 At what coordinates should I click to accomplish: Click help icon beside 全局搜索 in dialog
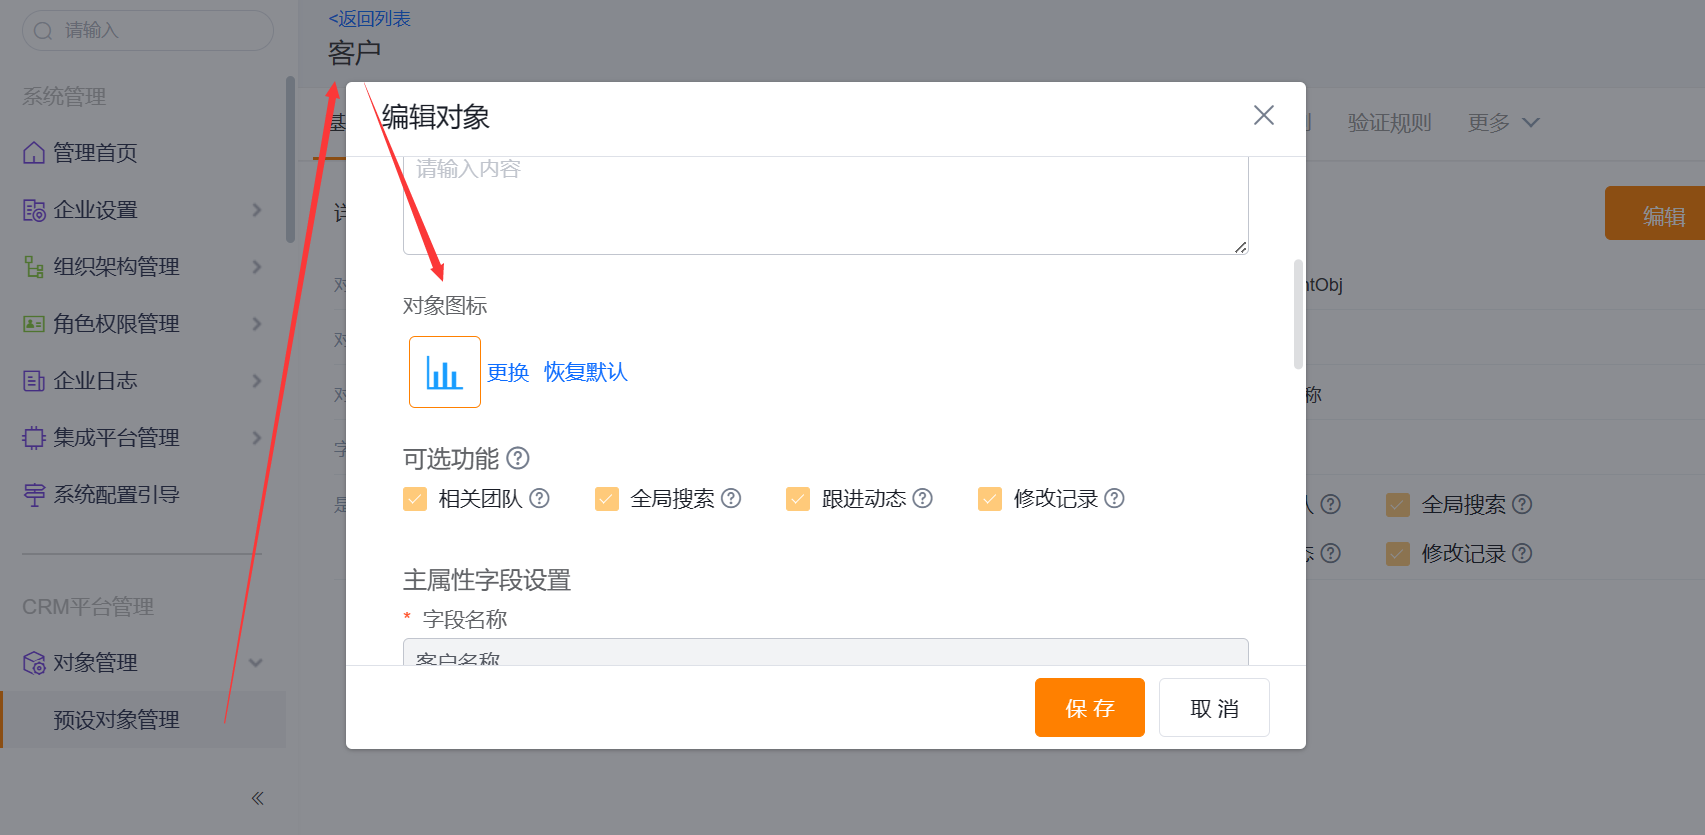[731, 498]
